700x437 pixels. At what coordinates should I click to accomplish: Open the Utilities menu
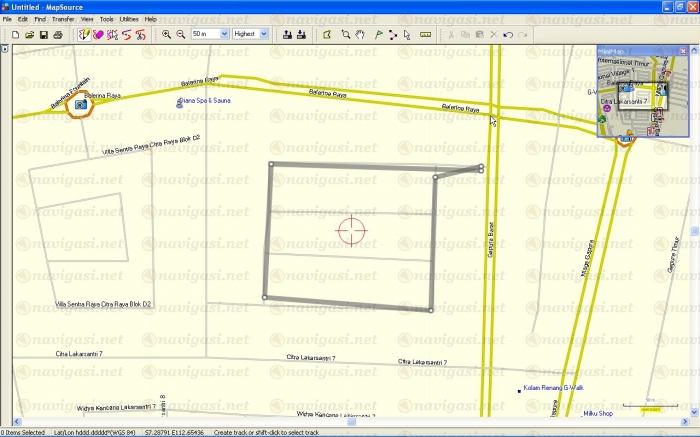129,19
